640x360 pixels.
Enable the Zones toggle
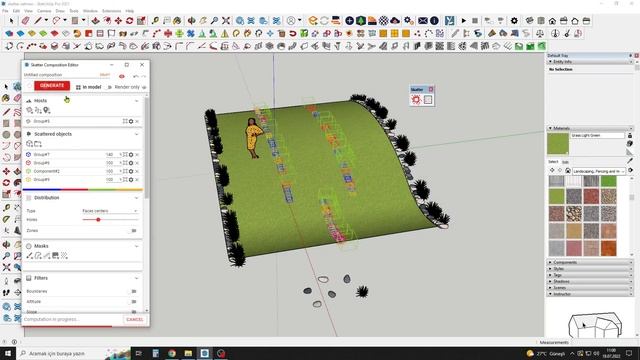[133, 231]
